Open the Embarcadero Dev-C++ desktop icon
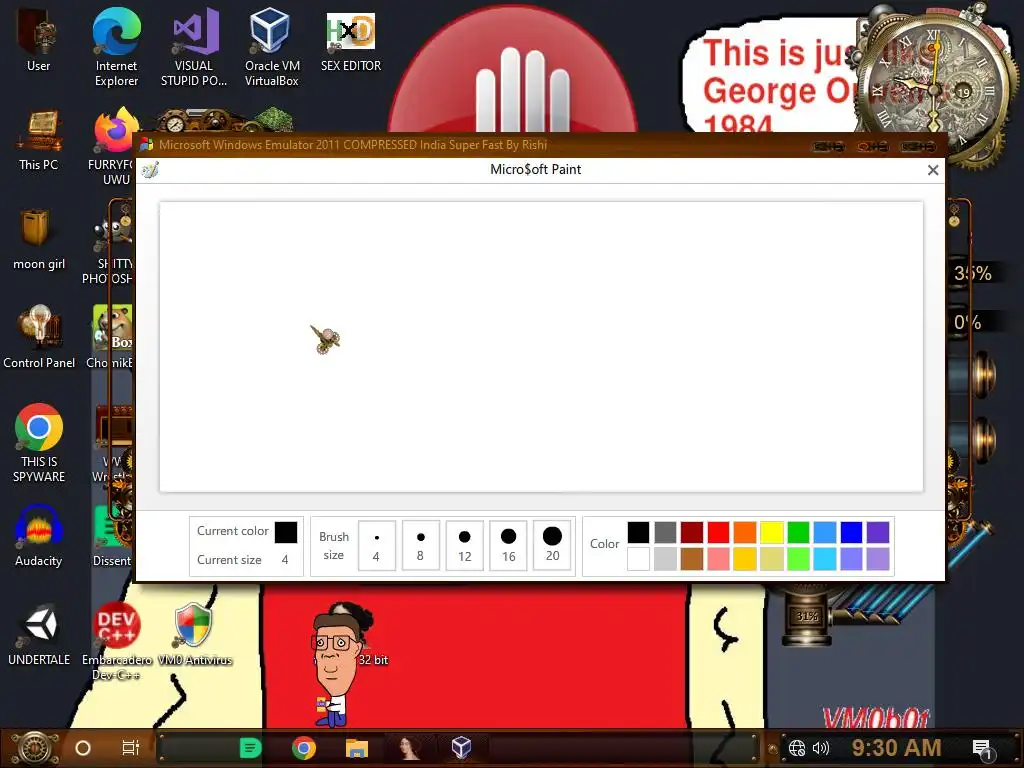 [x=116, y=640]
